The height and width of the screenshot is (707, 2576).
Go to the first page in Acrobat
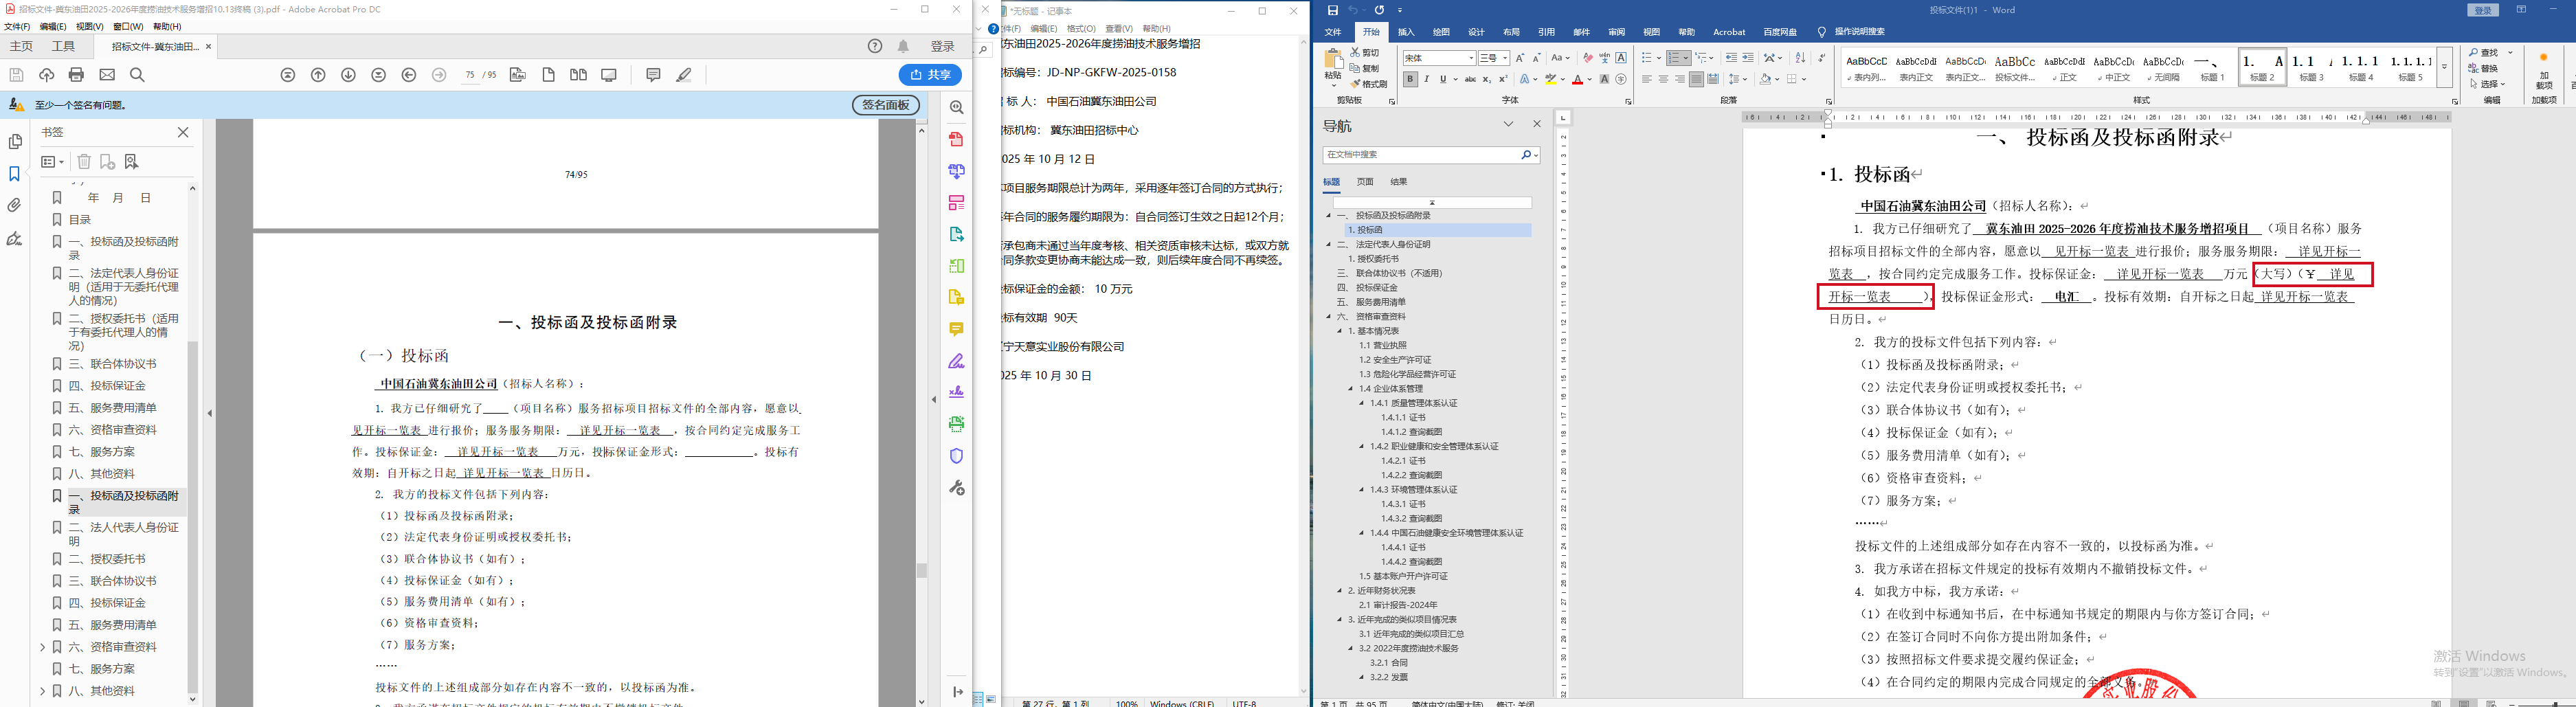[288, 75]
